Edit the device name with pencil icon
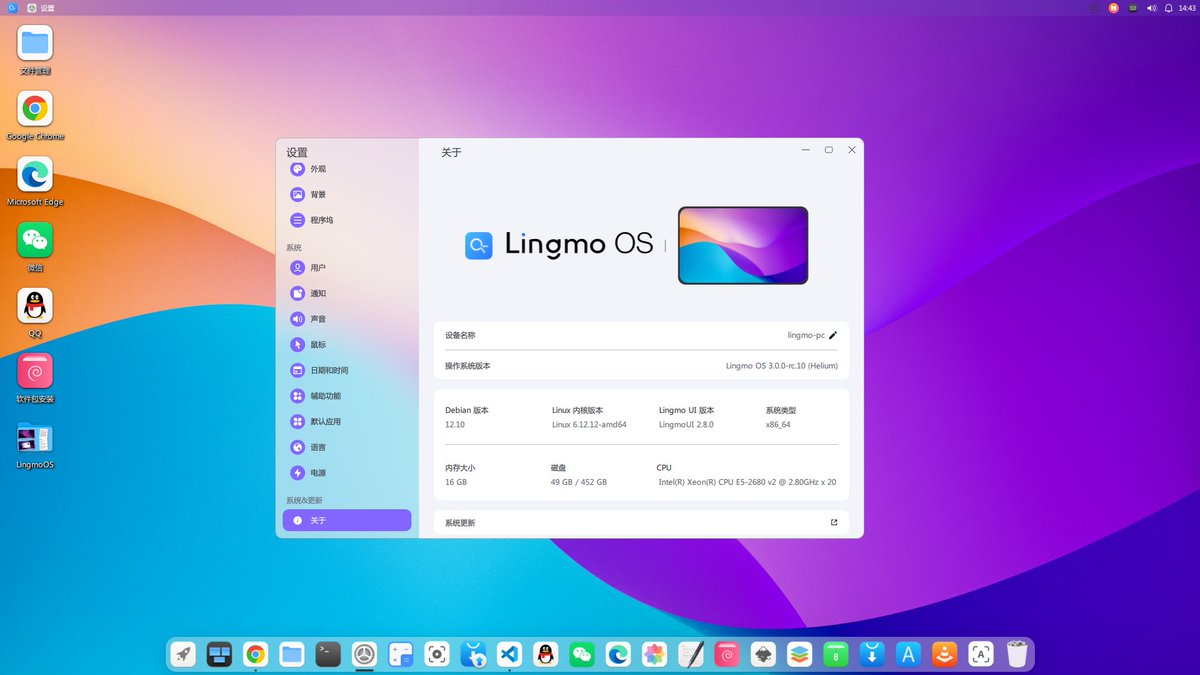 pyautogui.click(x=833, y=336)
